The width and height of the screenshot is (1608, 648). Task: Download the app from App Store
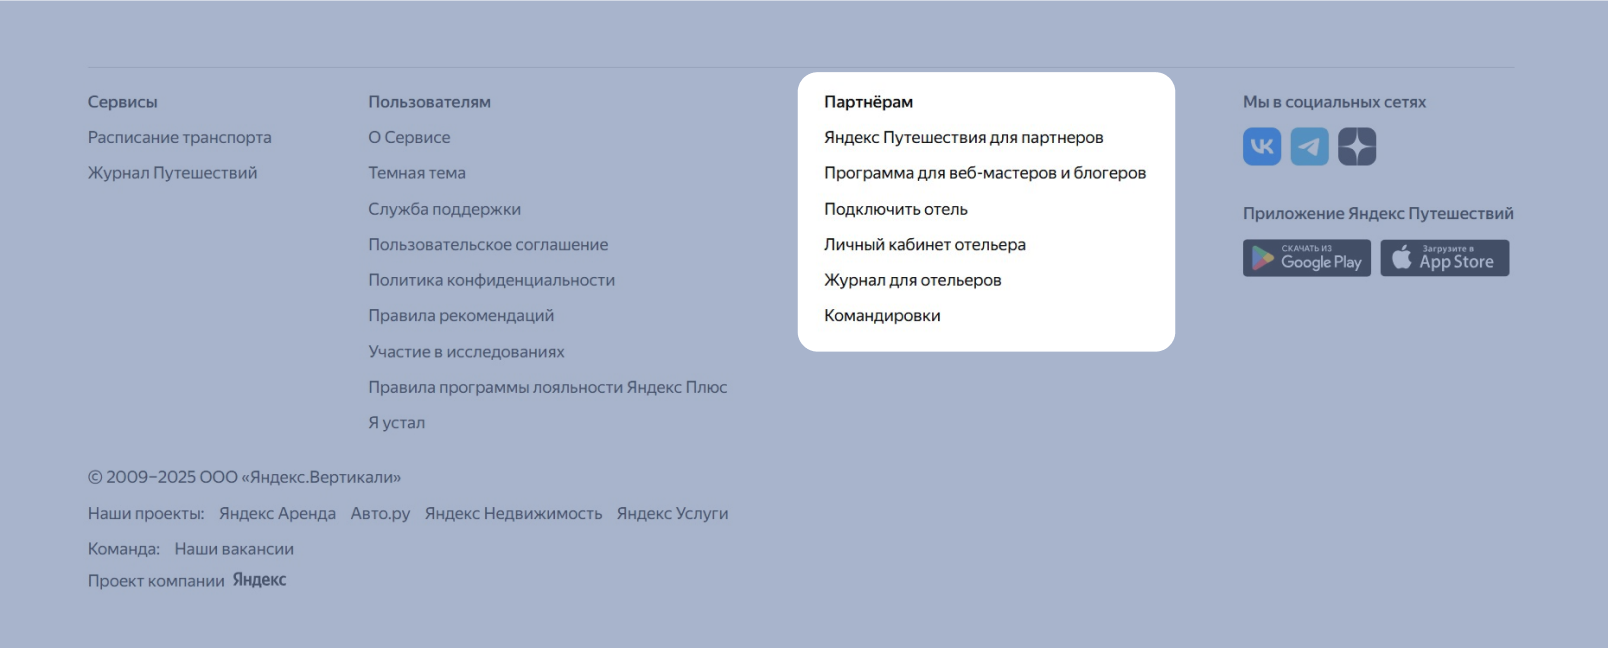pyautogui.click(x=1444, y=258)
